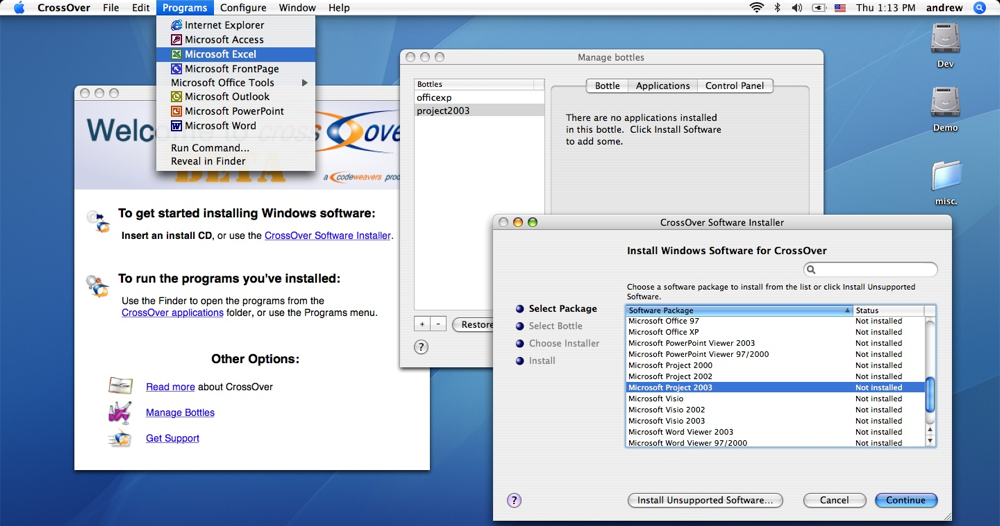Select the project2003 bottle
This screenshot has height=526, width=1000.
click(479, 110)
